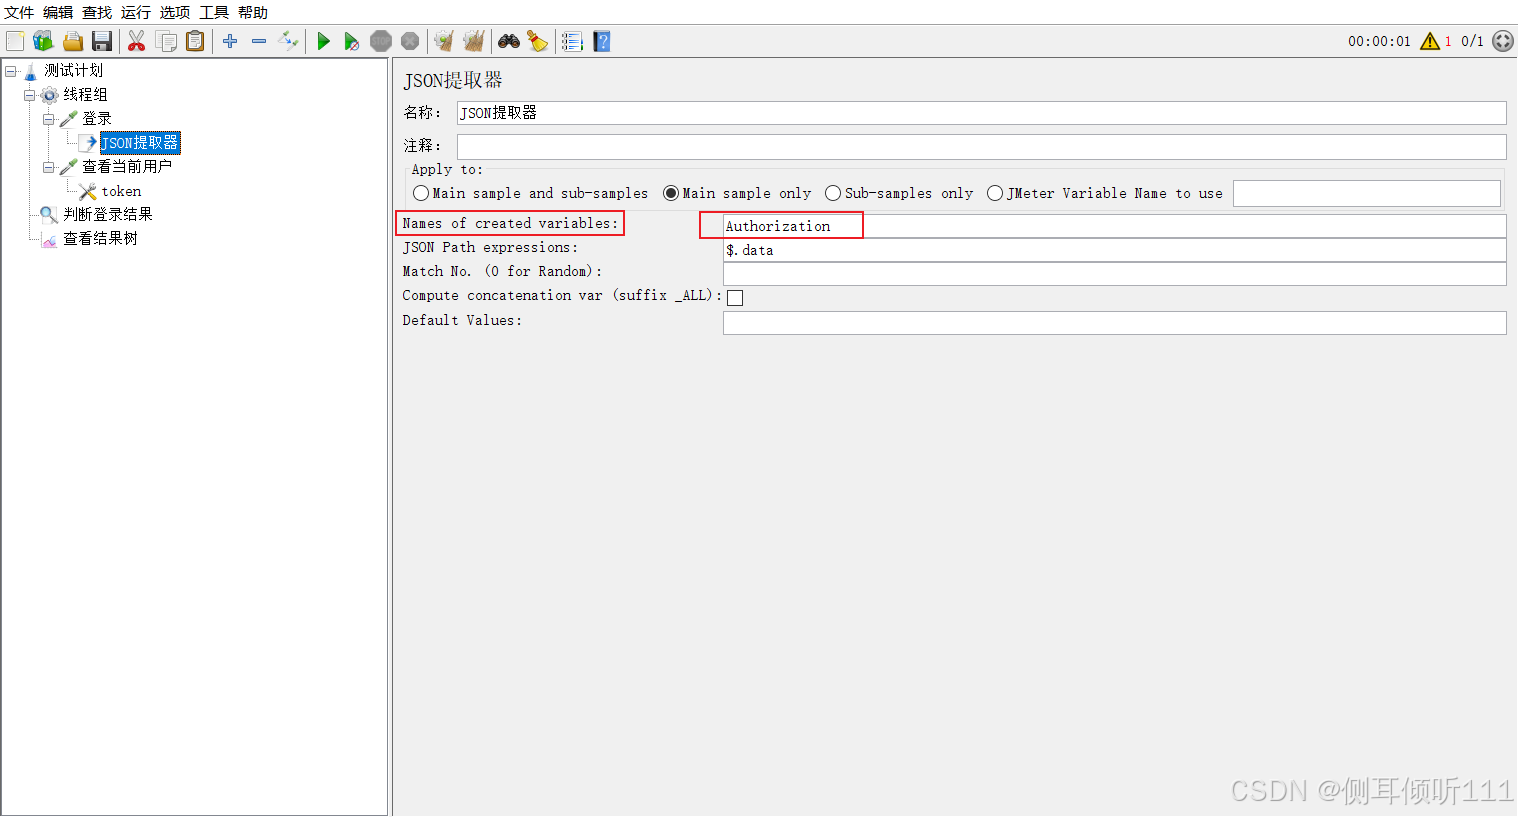The height and width of the screenshot is (817, 1518).
Task: Click the 00:00:01 elapsed time text
Action: [x=1379, y=41]
